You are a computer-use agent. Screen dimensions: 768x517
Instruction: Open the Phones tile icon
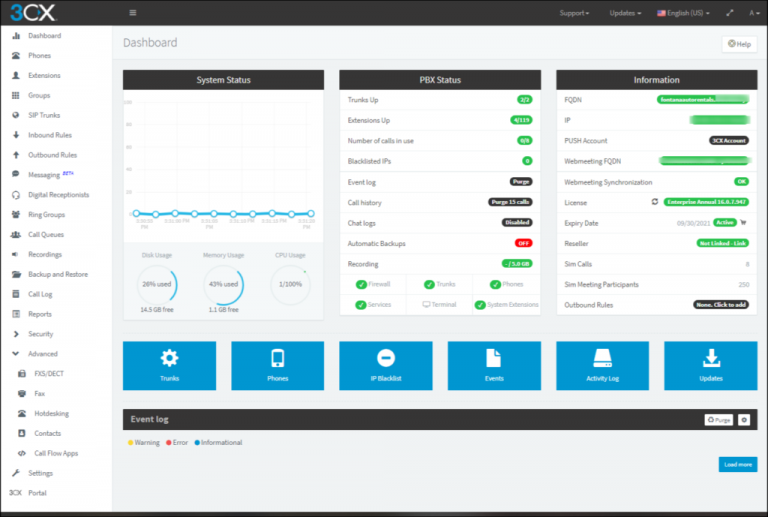click(277, 364)
